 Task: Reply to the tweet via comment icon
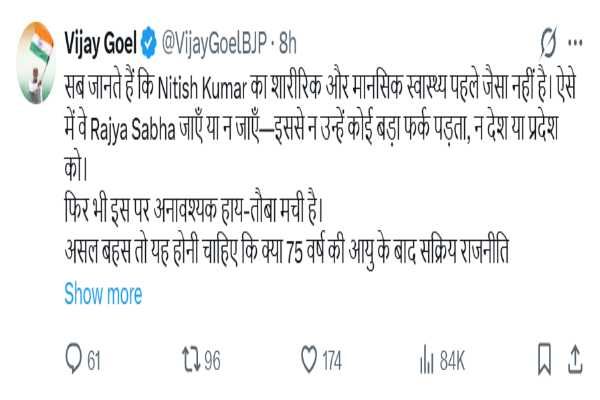pyautogui.click(x=74, y=360)
